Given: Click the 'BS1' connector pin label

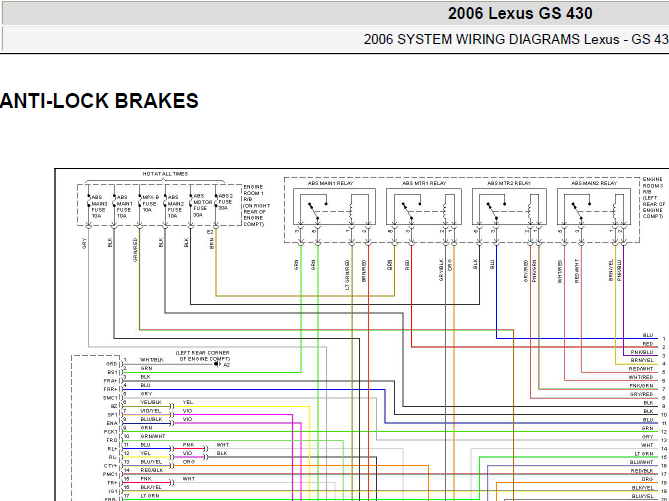Looking at the screenshot, I should [x=112, y=373].
